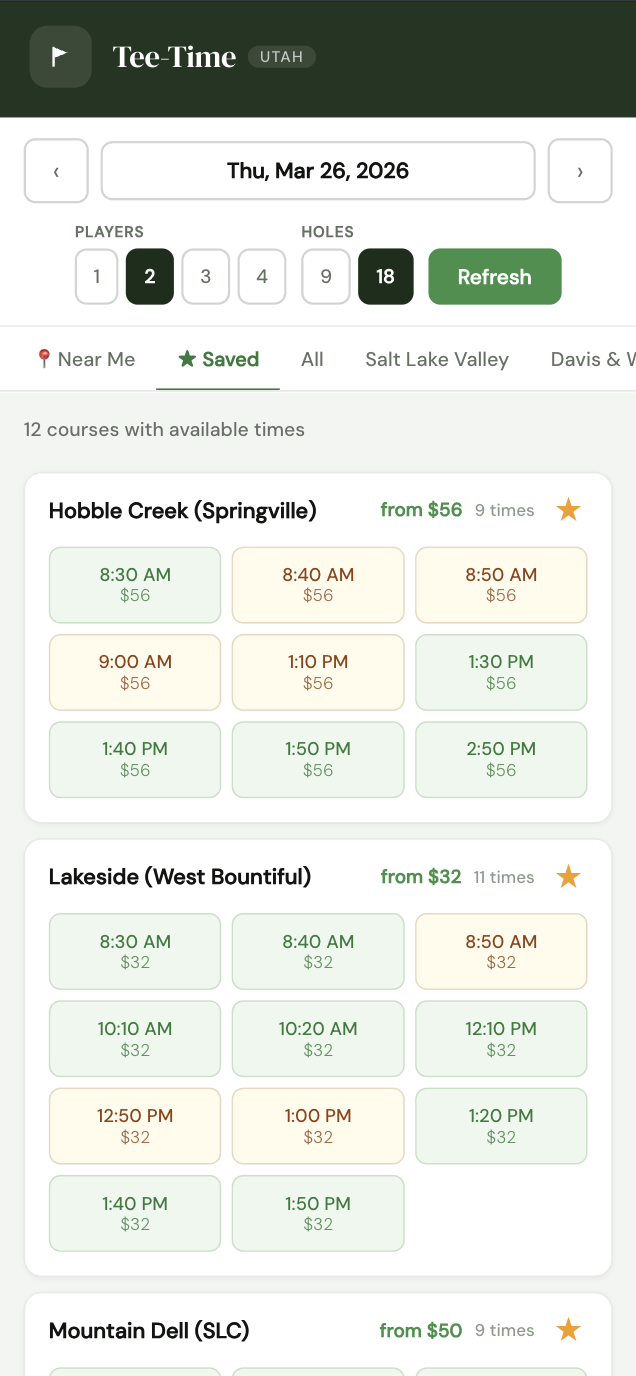Select 4 players
The image size is (636, 1376).
pyautogui.click(x=262, y=276)
